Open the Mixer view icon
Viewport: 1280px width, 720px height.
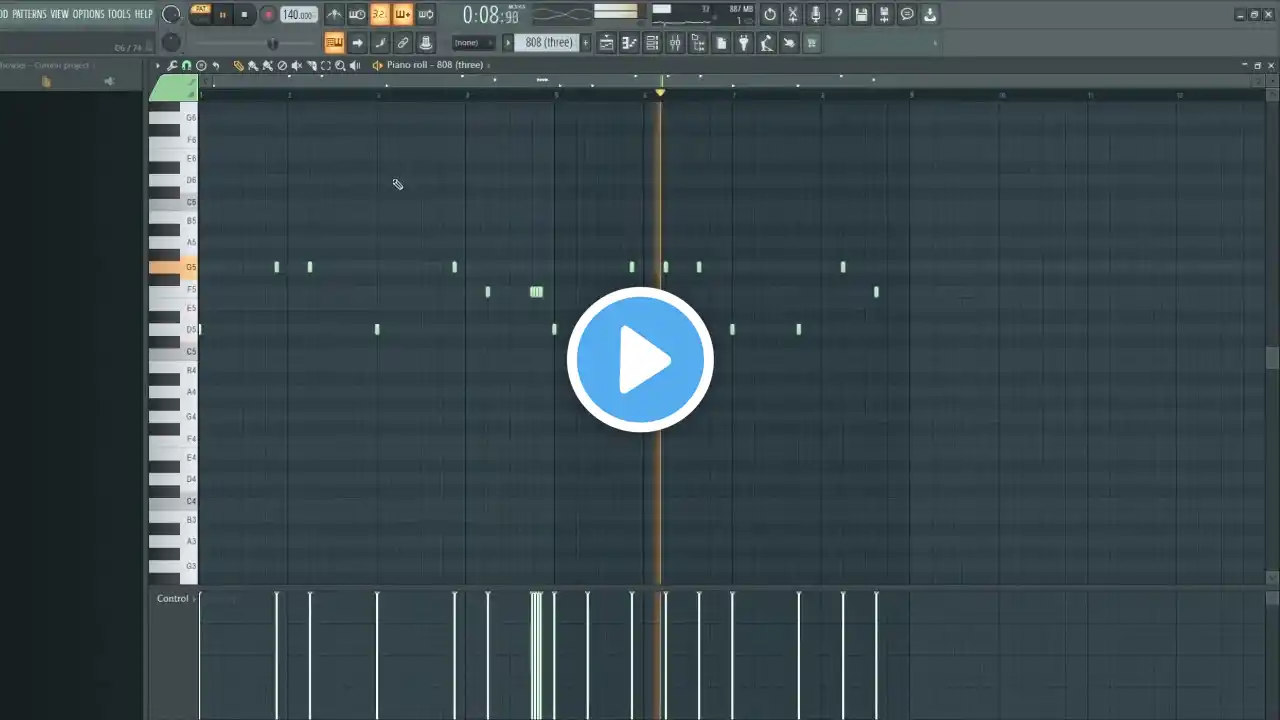click(x=675, y=43)
